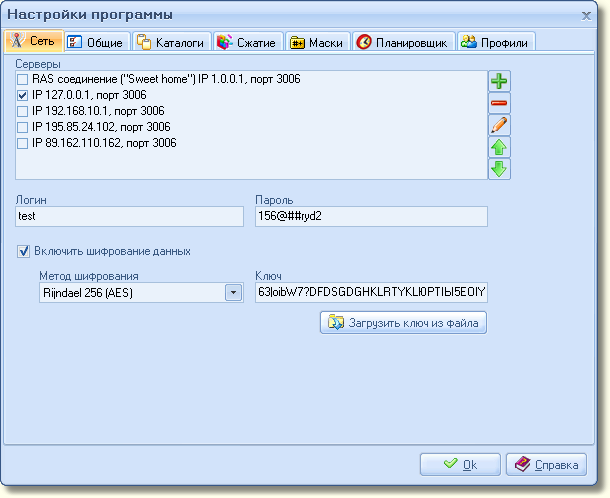Click the Пароль input field
The image size is (610, 498).
(371, 216)
